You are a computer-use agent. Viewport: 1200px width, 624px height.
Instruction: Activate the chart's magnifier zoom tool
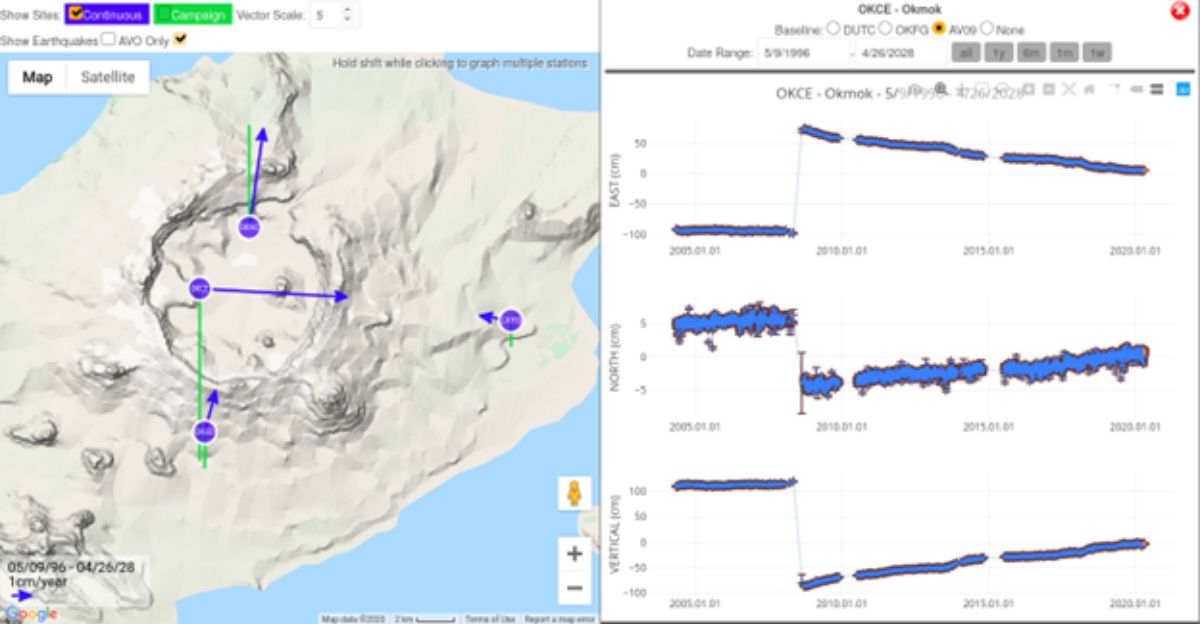(940, 89)
